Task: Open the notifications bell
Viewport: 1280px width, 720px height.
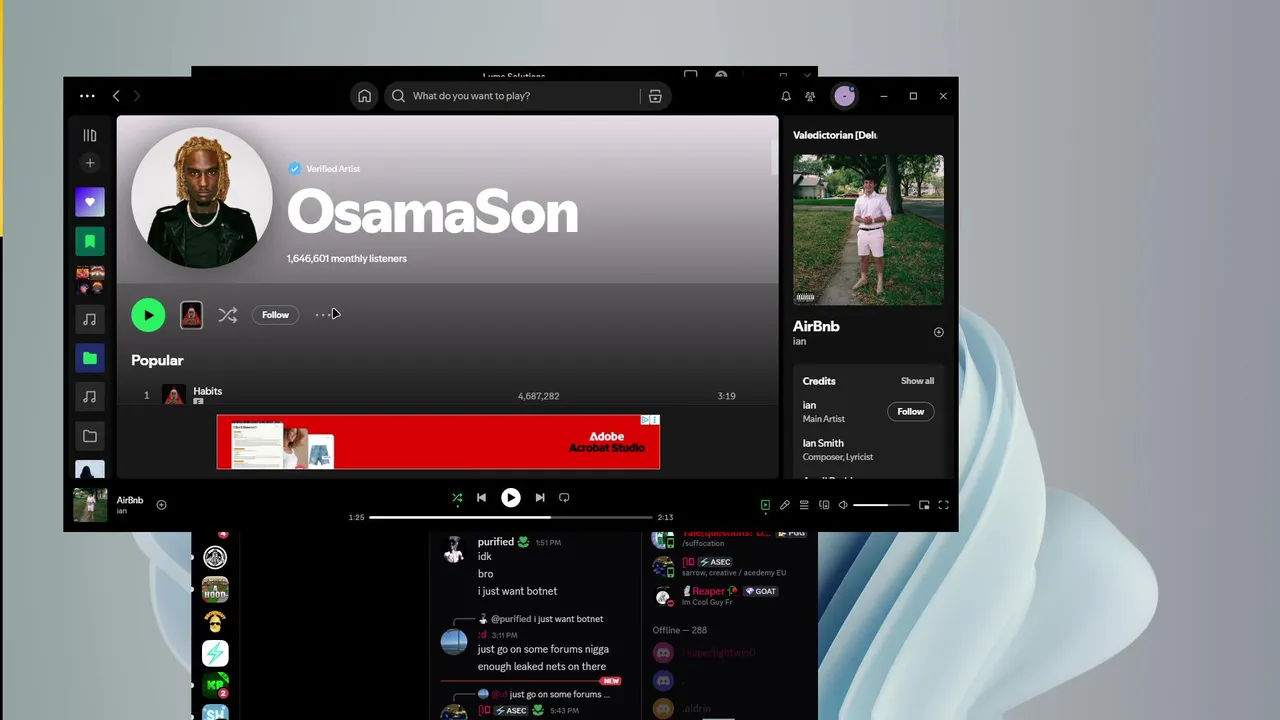Action: coord(786,96)
